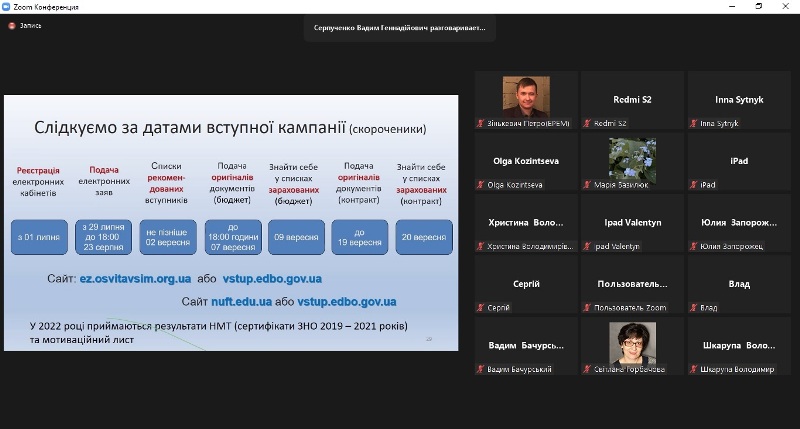Click muted mic icon beside Olga Kozintseva
800x429 pixels.
pyautogui.click(x=480, y=185)
